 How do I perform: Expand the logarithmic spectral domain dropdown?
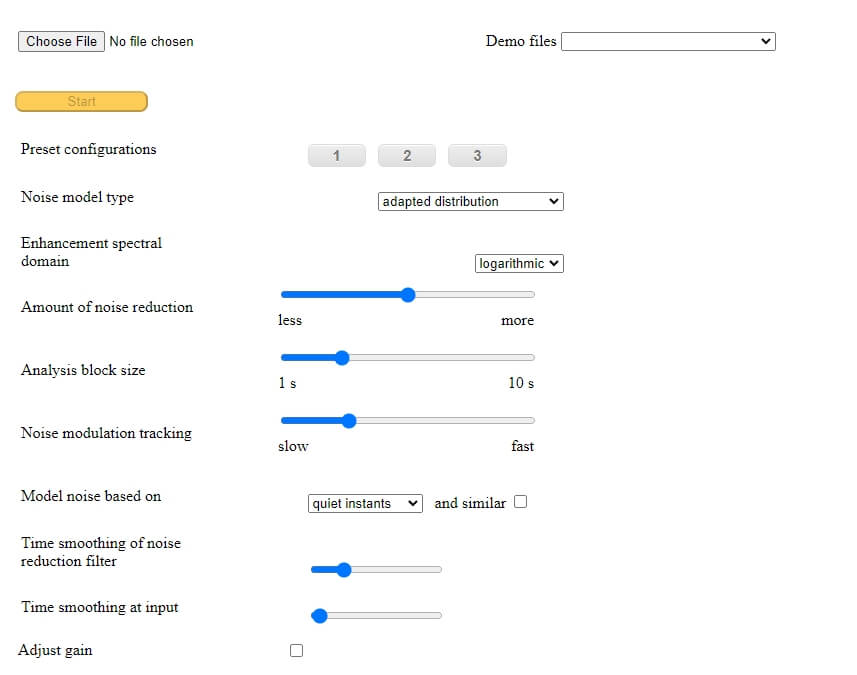519,264
